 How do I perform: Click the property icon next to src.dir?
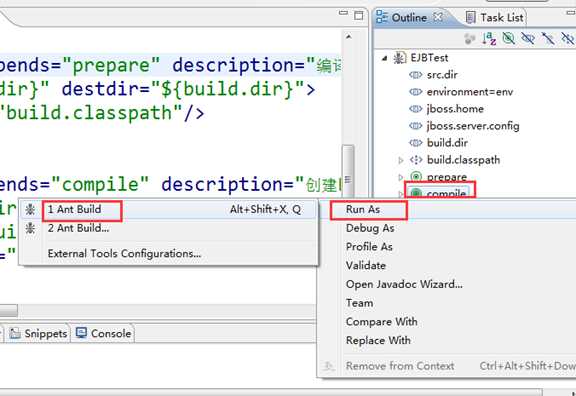pos(415,75)
